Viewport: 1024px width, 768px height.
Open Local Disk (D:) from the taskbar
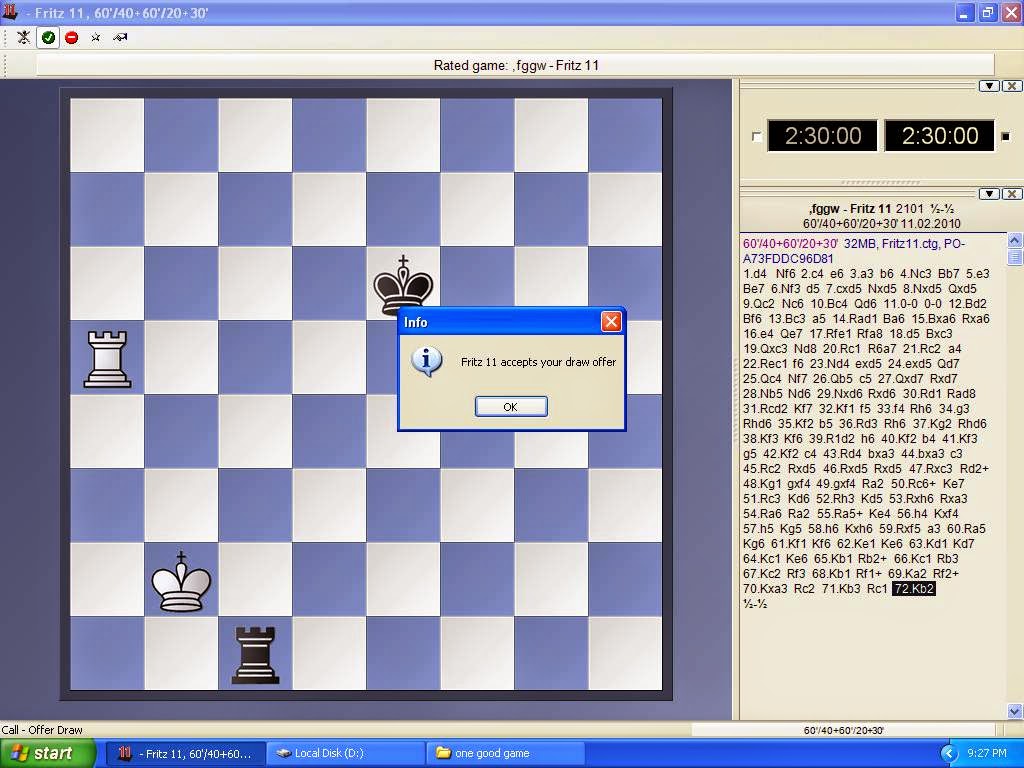(x=346, y=754)
